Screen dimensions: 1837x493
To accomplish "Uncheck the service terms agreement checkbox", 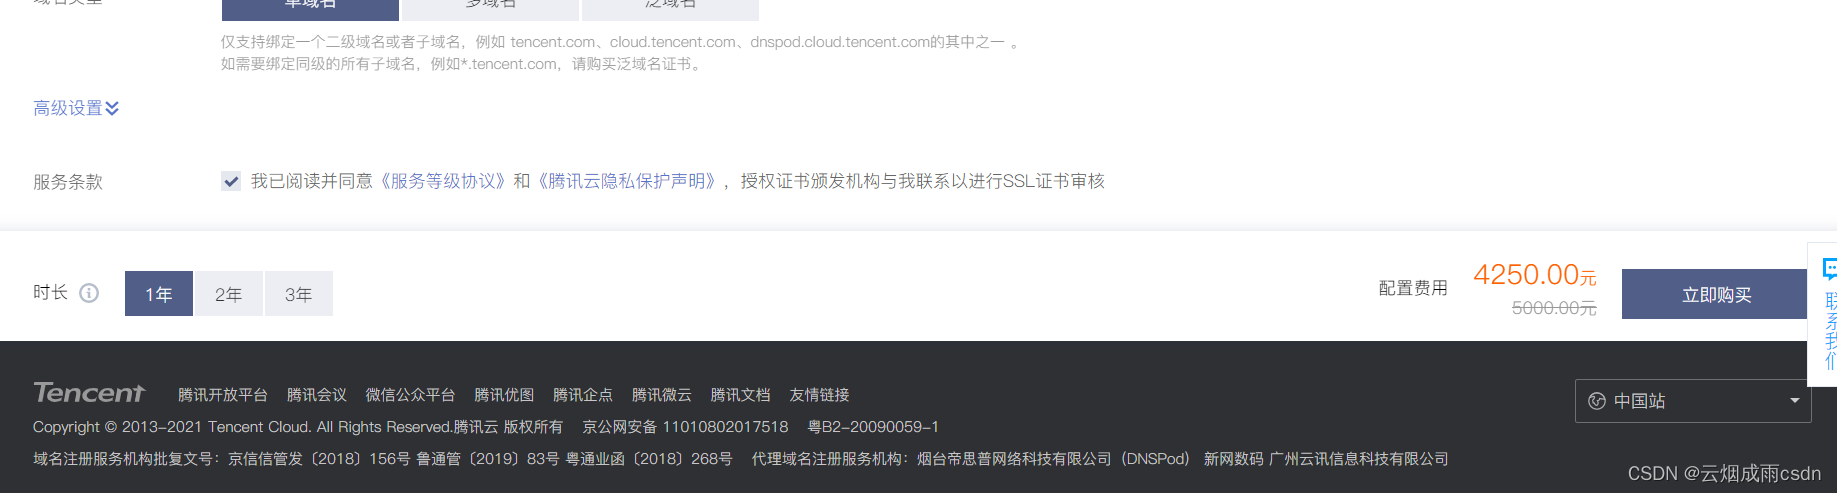I will (x=231, y=181).
